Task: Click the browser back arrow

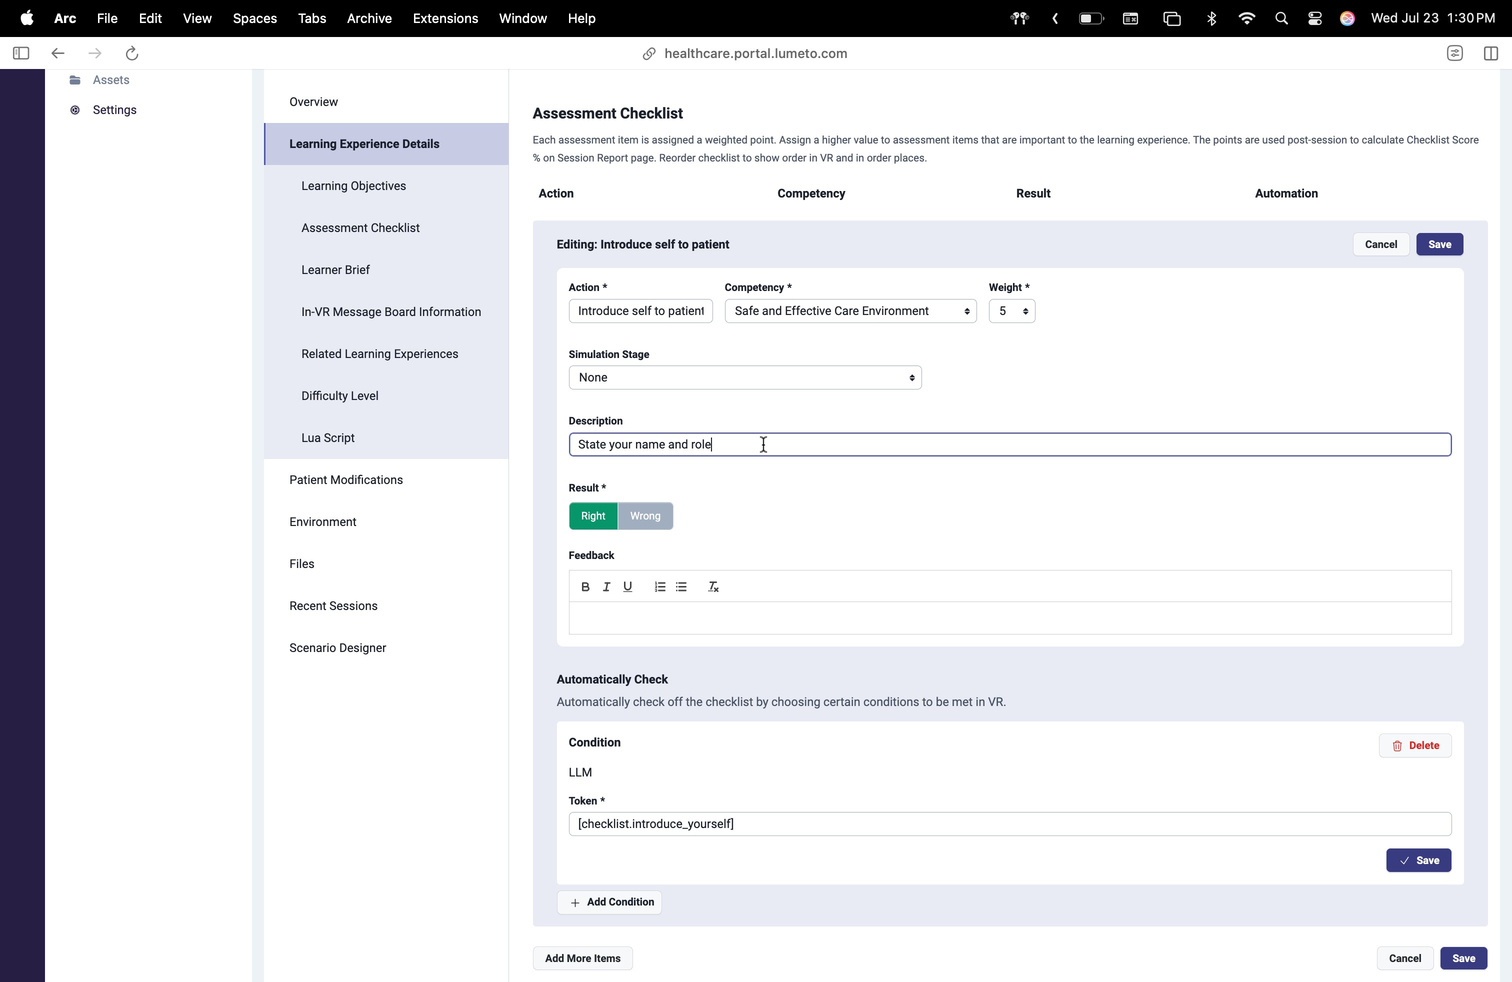Action: pos(58,53)
